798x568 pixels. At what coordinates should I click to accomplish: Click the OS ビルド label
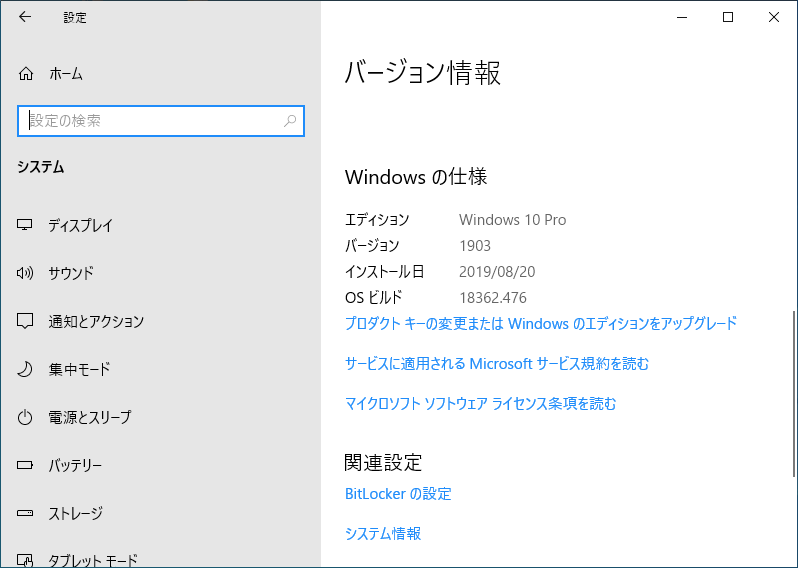pyautogui.click(x=374, y=298)
